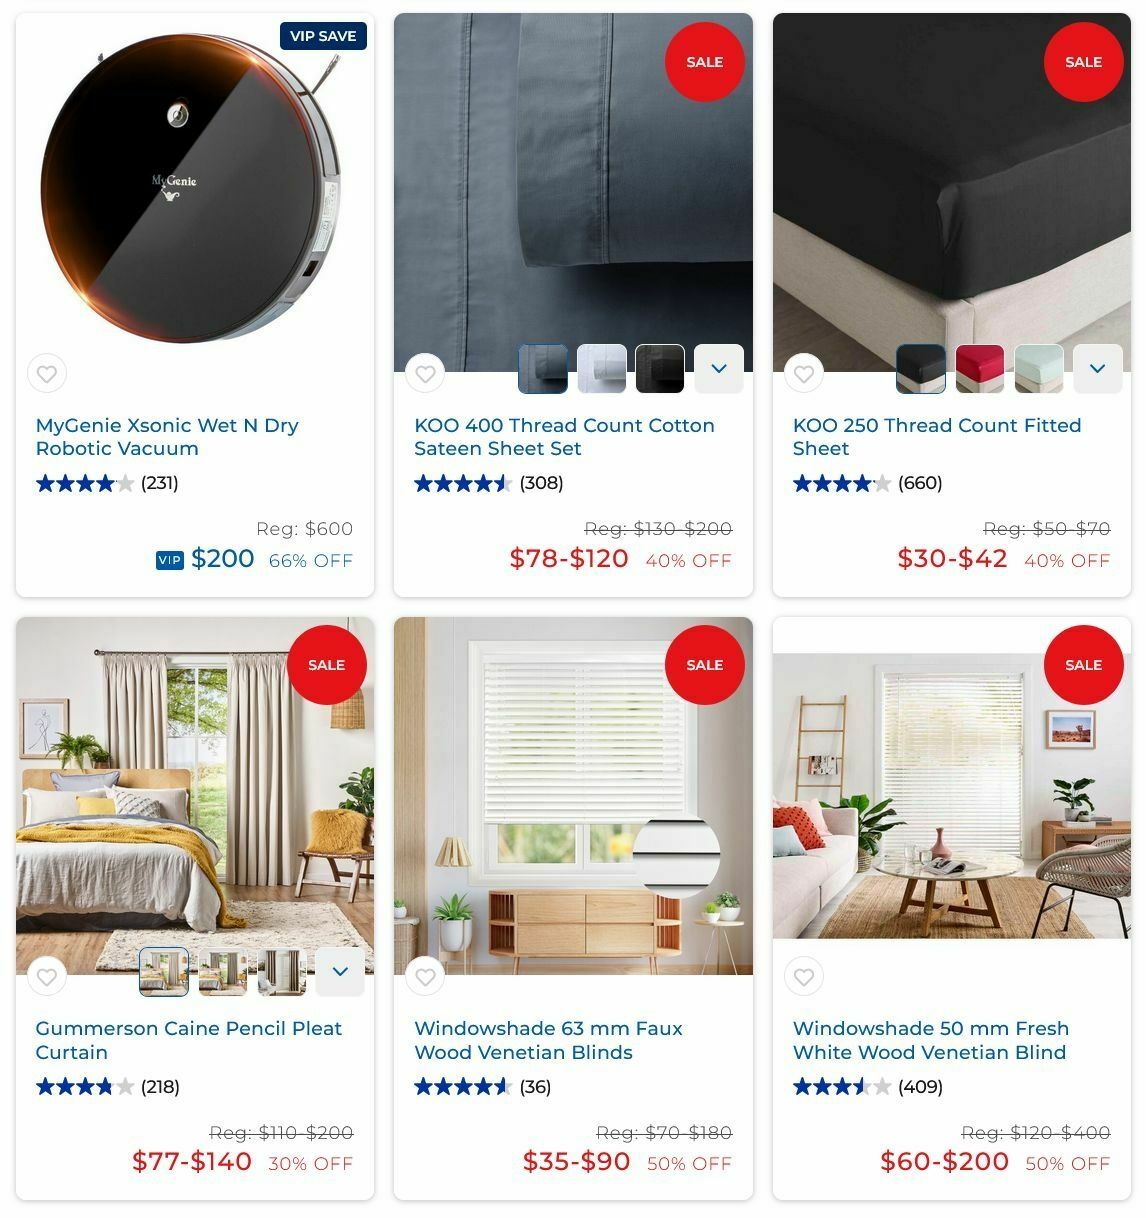1146x1218 pixels.
Task: Open Windowshade 63 mm Faux Wood Venetian Blinds
Action: [x=548, y=1040]
